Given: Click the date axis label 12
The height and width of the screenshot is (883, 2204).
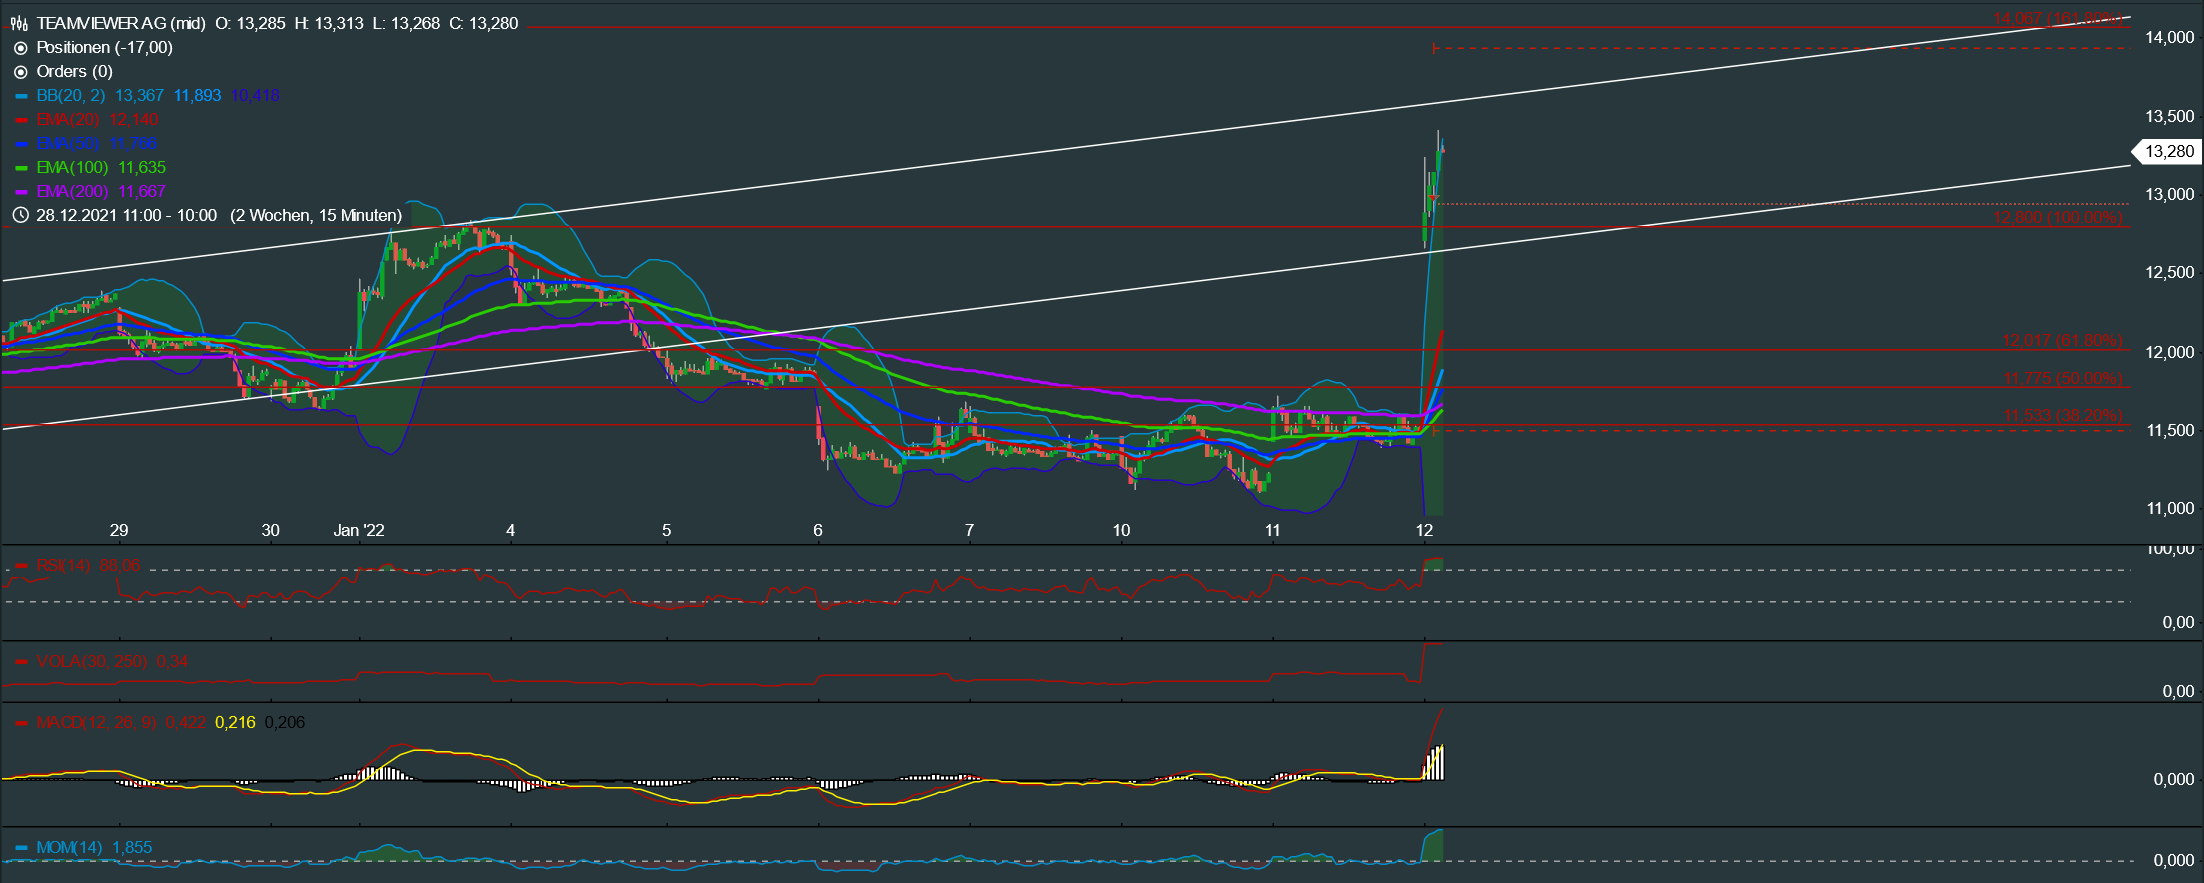Looking at the screenshot, I should click(x=1424, y=531).
